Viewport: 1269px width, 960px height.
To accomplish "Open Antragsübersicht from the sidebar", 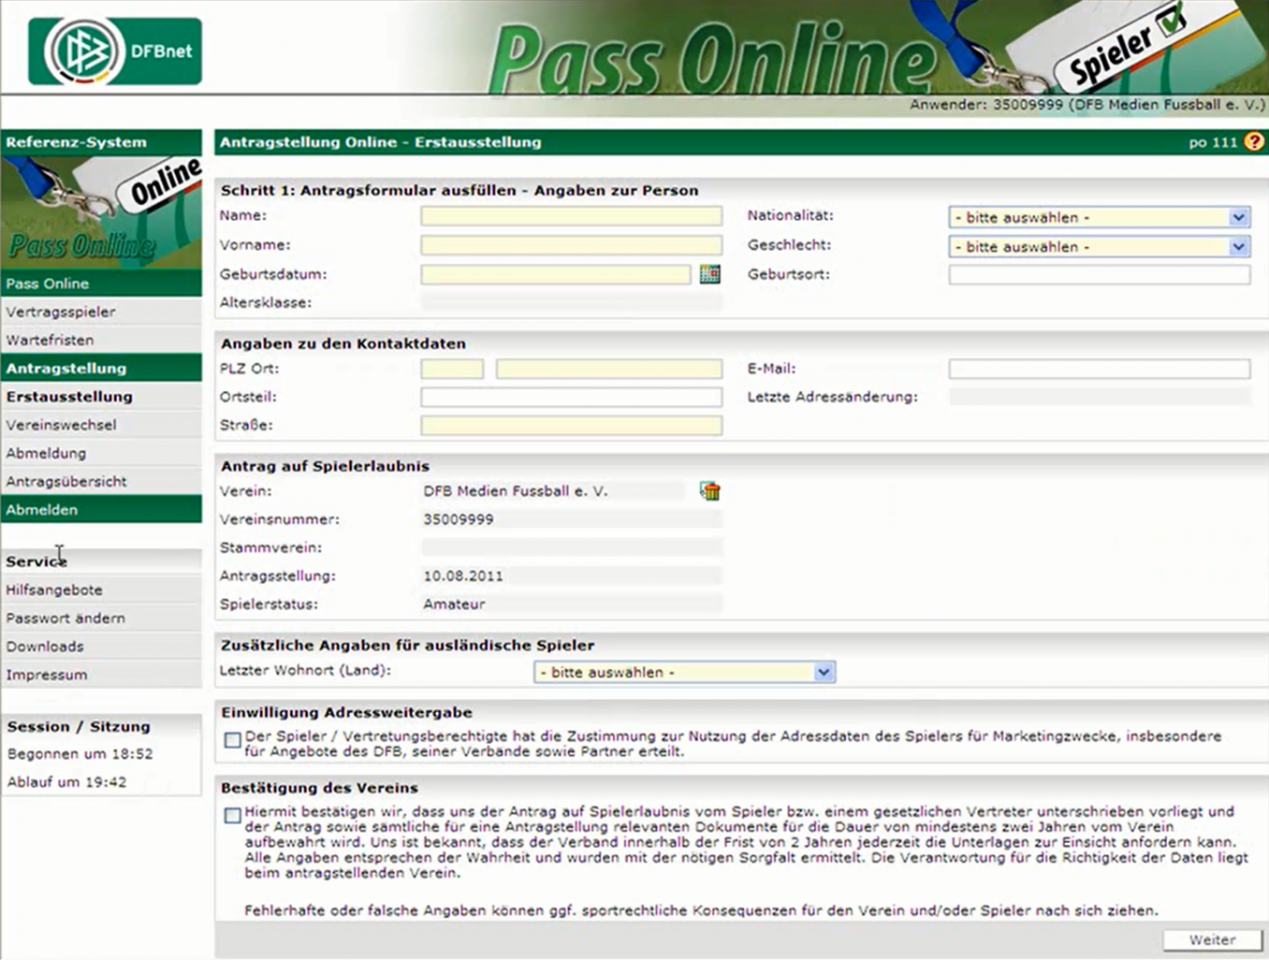I will pos(101,481).
